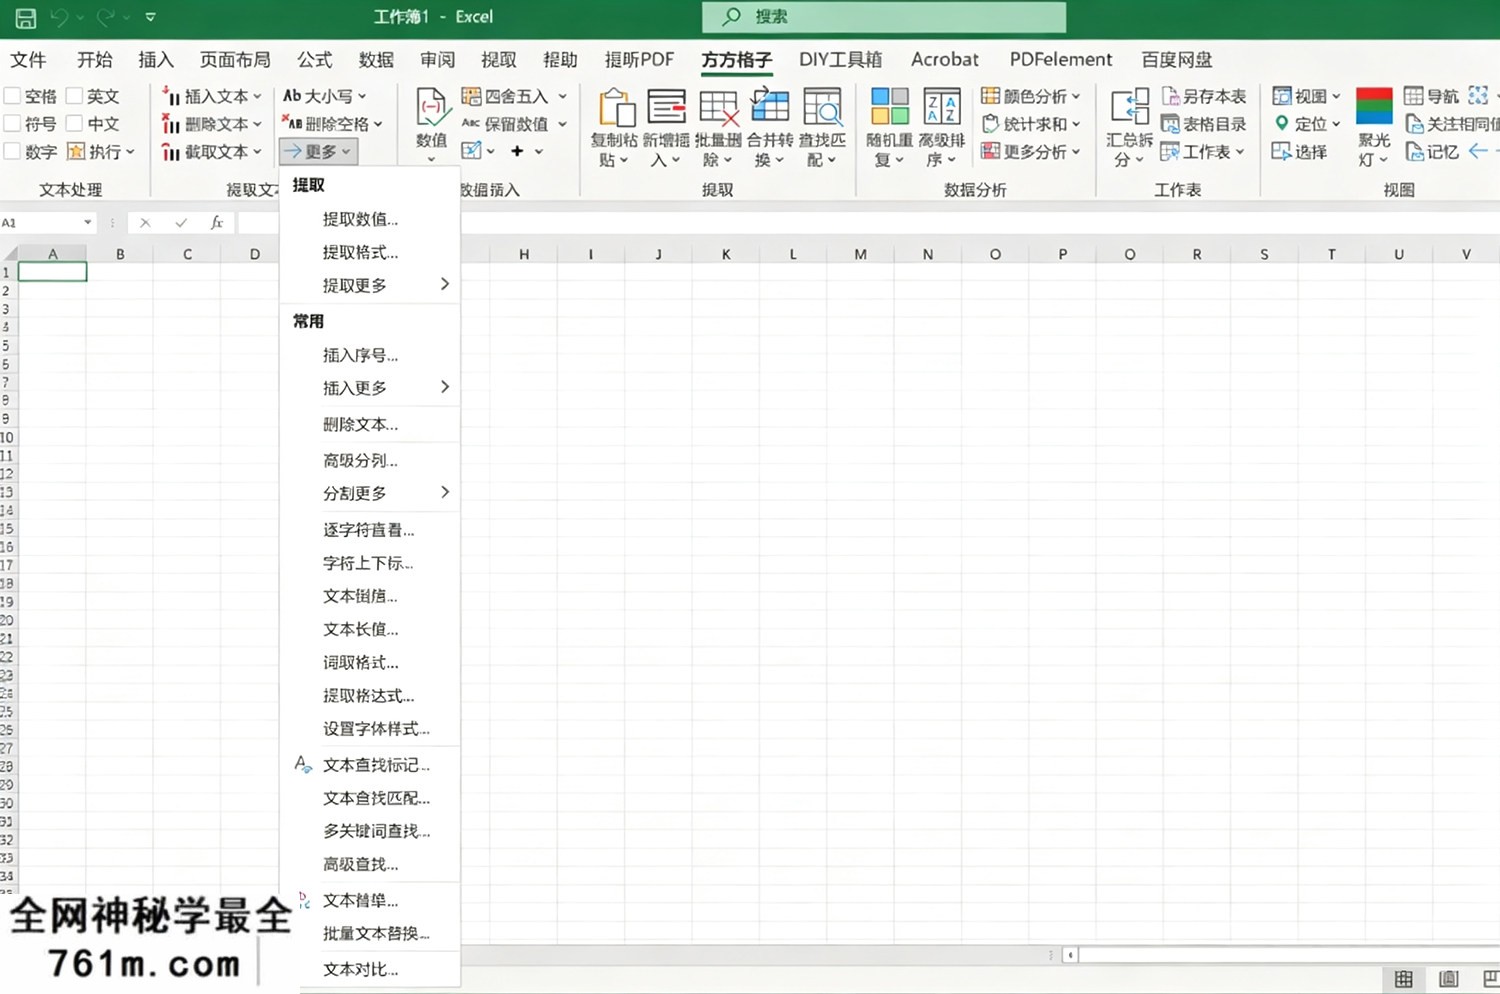This screenshot has width=1500, height=994.
Task: Switch to the 公式 tab
Action: coord(314,60)
